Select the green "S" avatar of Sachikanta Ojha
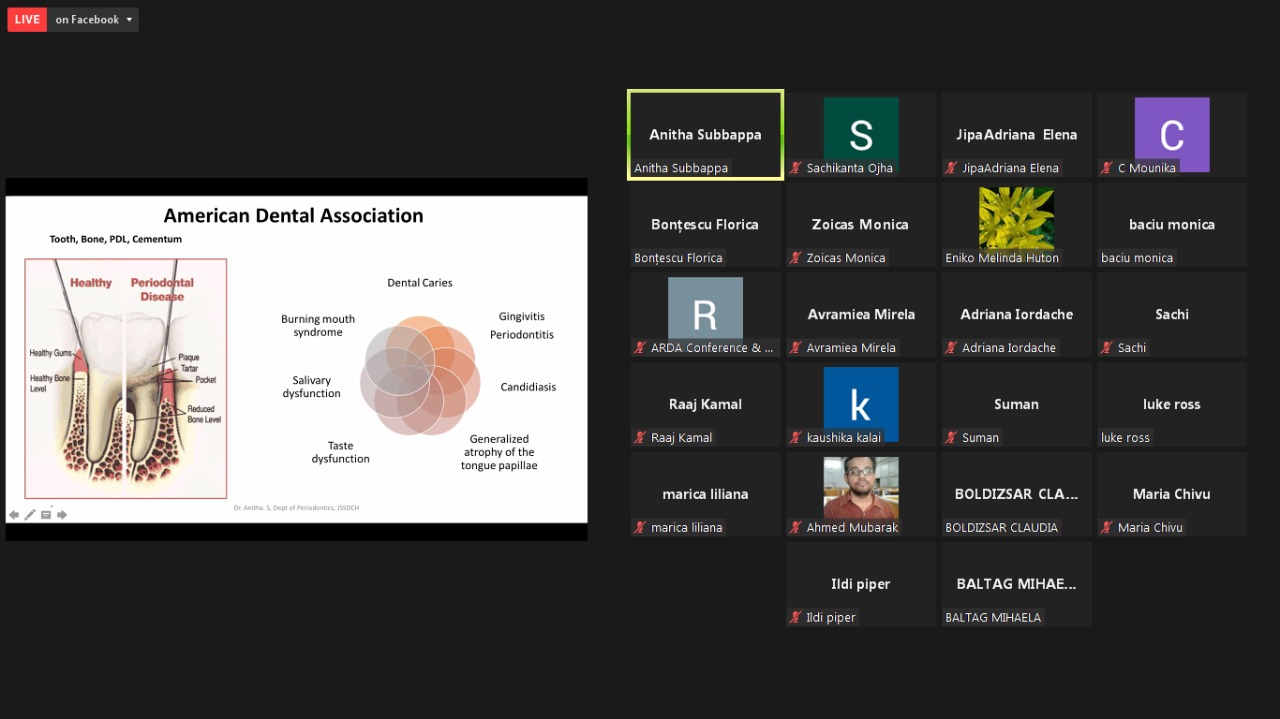The height and width of the screenshot is (719, 1280). [x=861, y=134]
